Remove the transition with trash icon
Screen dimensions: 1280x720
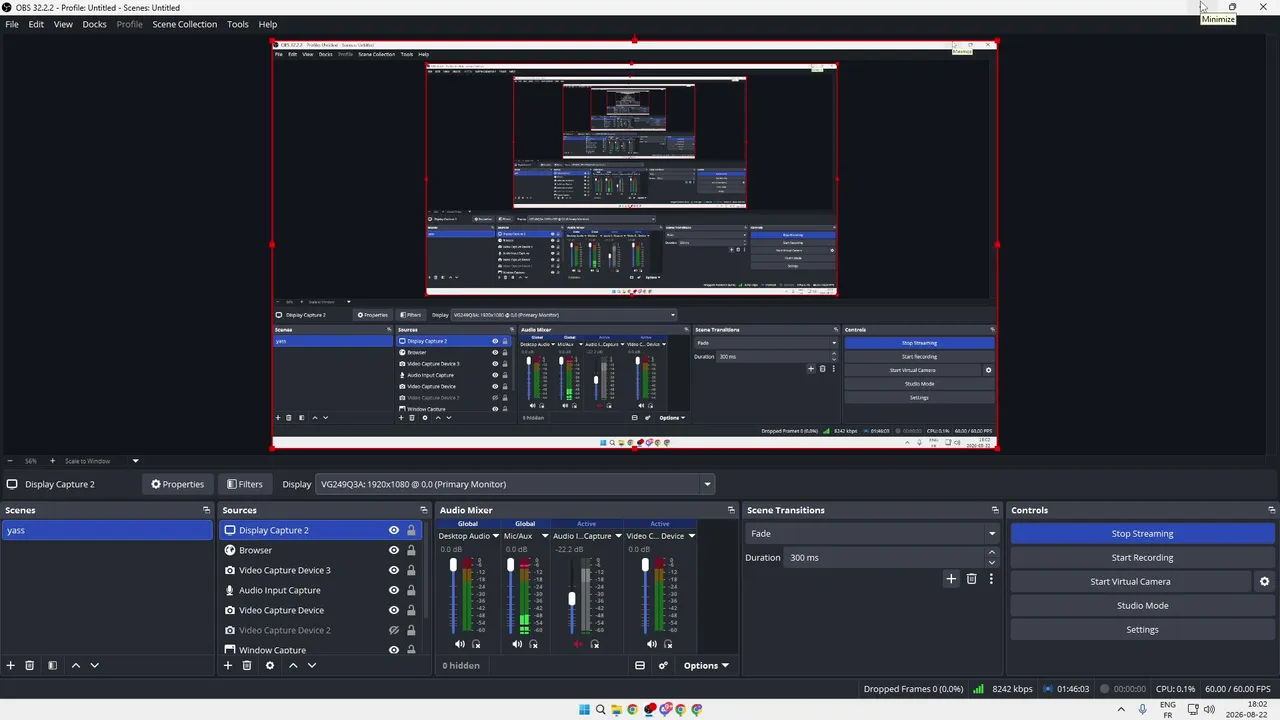pos(971,578)
